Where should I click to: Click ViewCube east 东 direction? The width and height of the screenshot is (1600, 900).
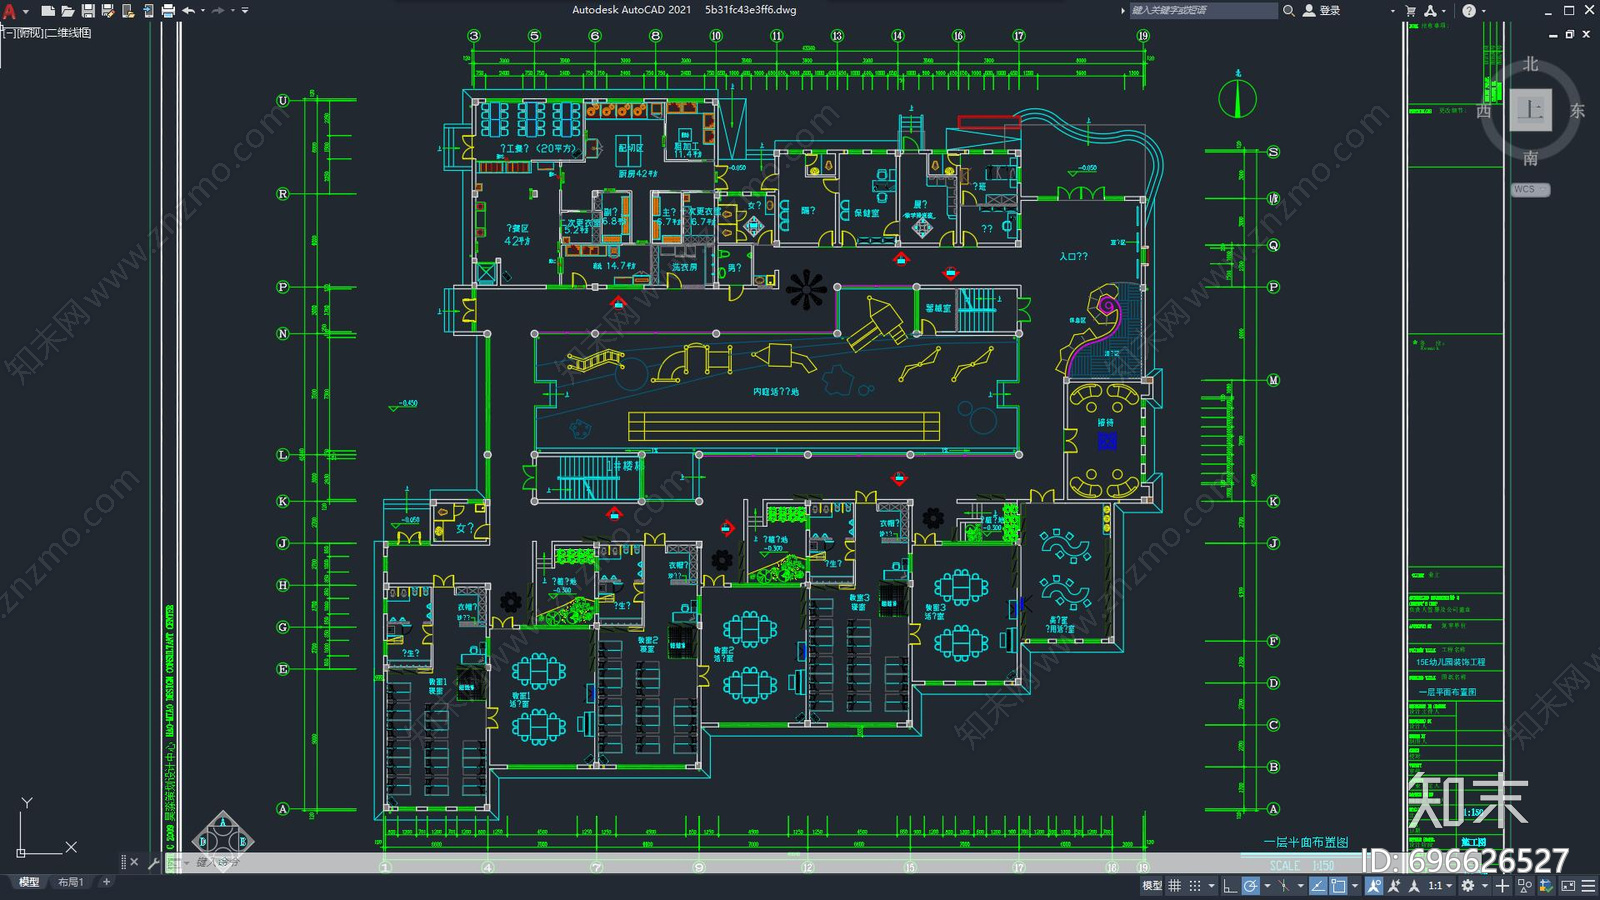click(1577, 111)
